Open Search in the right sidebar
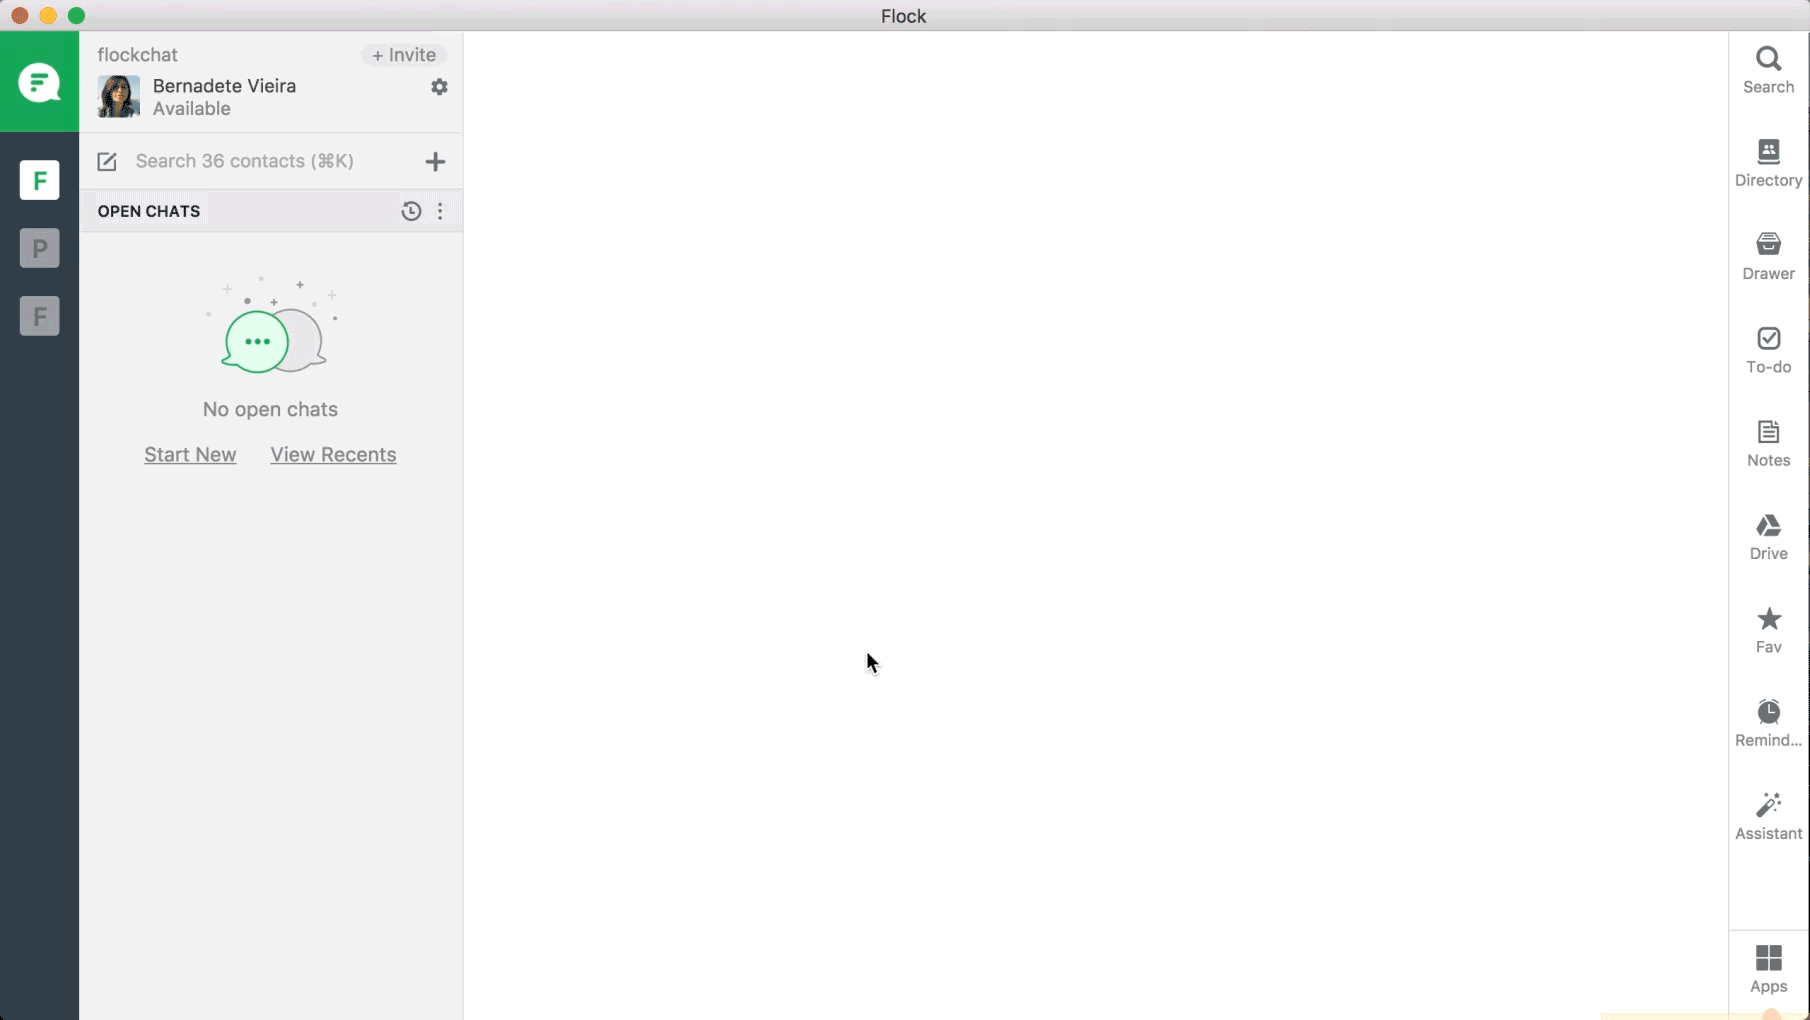The width and height of the screenshot is (1810, 1020). click(1767, 70)
